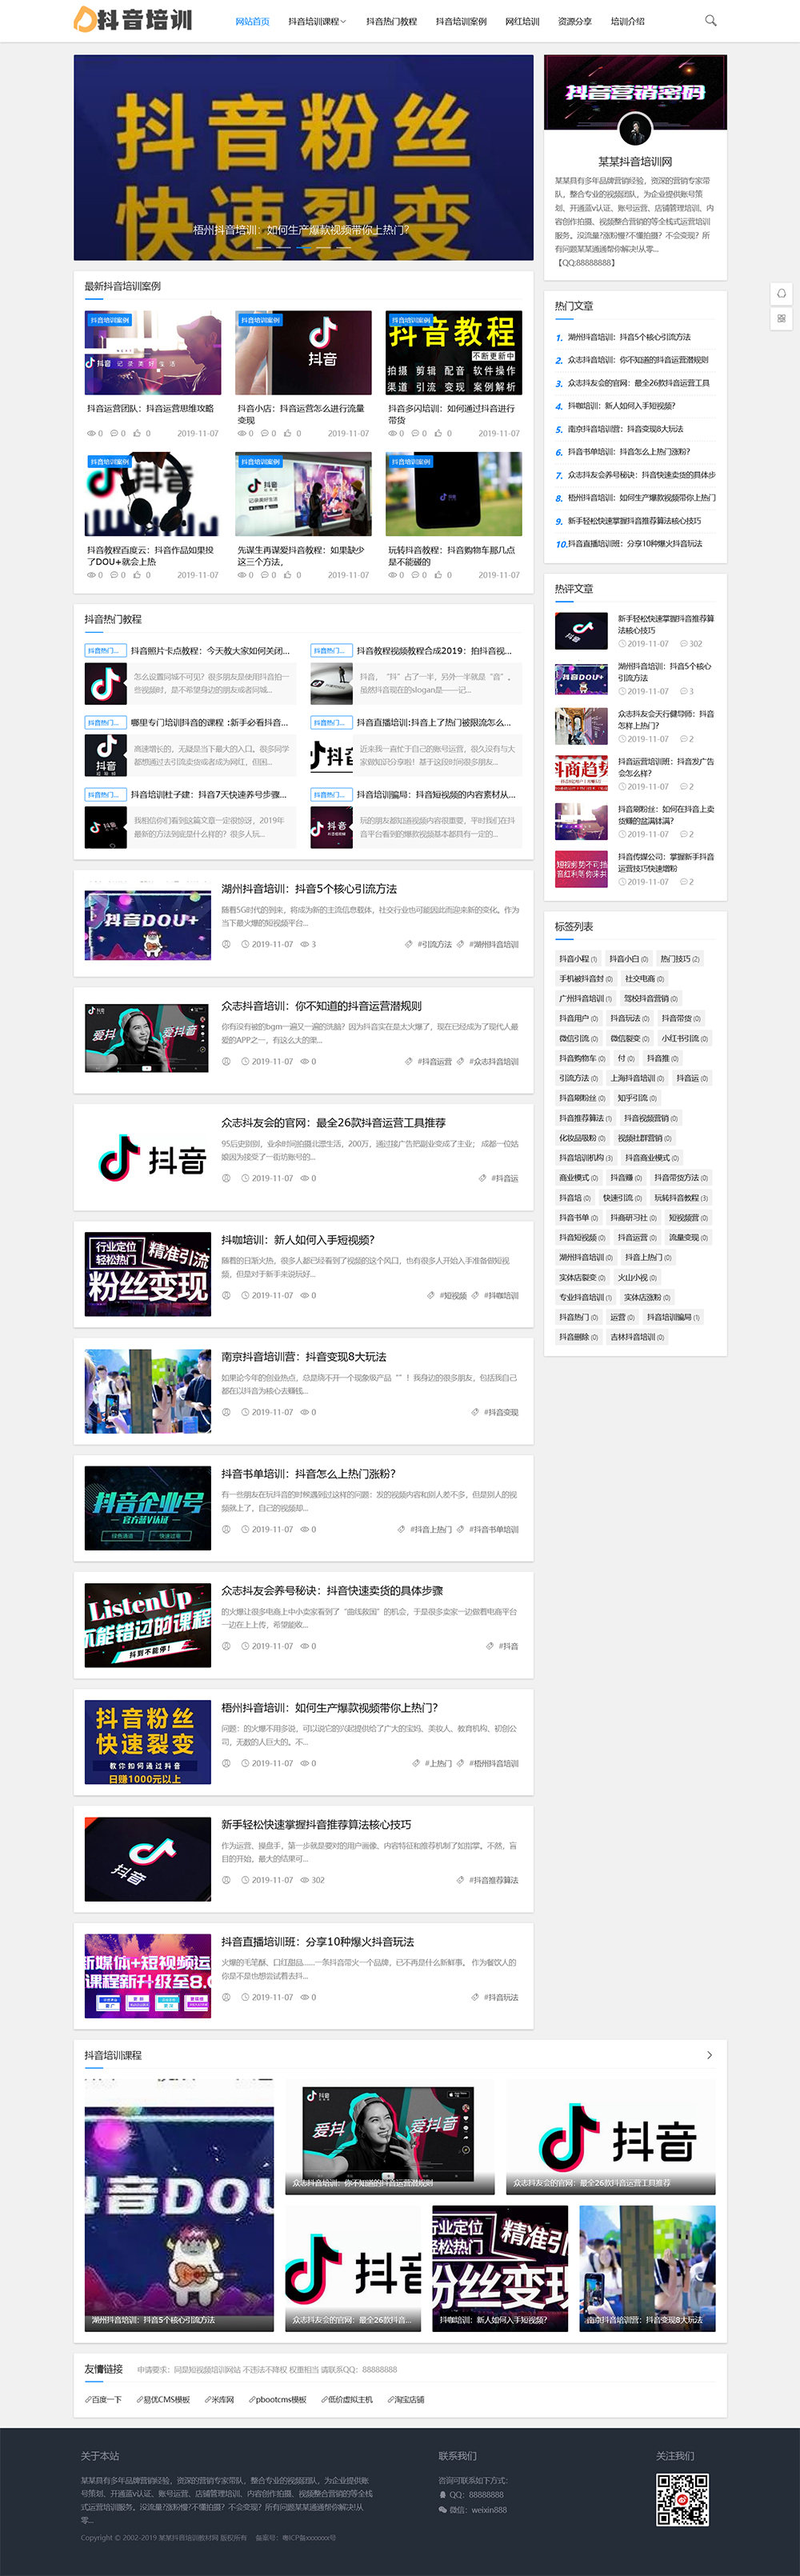
Task: Click the 吉林抖音培训 tag
Action: [x=636, y=1337]
